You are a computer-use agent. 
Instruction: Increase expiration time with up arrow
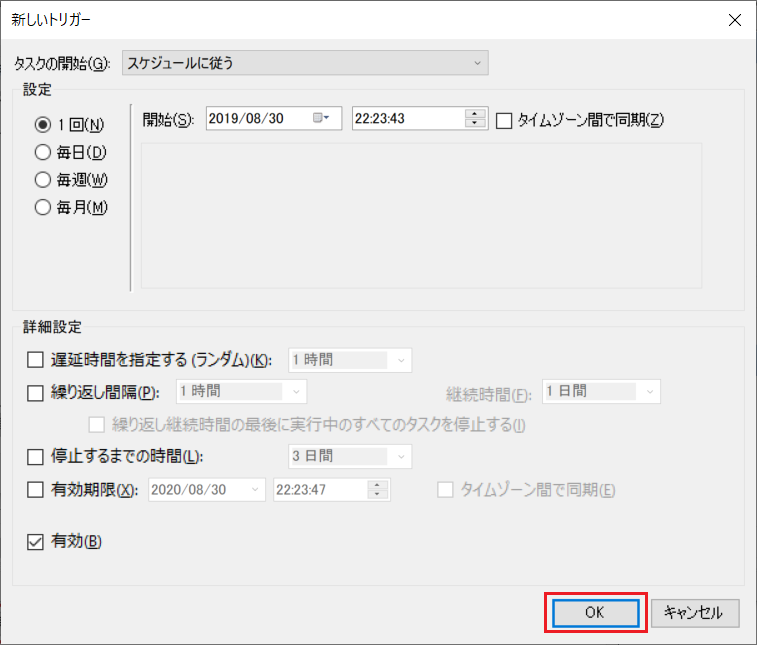click(378, 485)
